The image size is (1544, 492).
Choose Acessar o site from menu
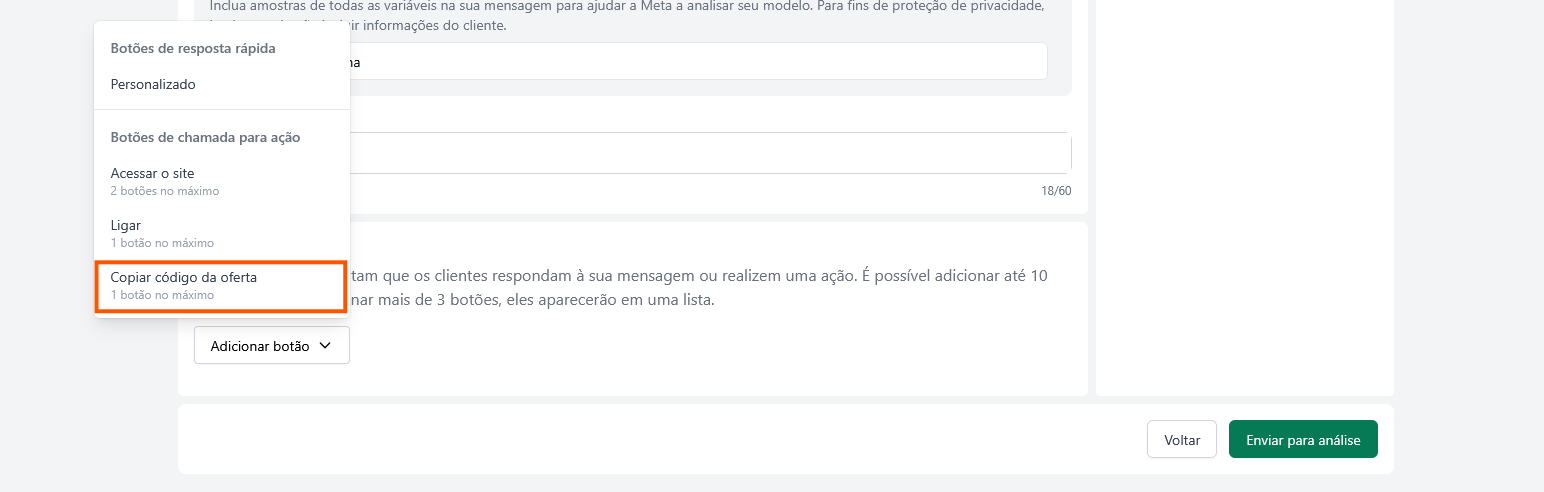(x=152, y=173)
